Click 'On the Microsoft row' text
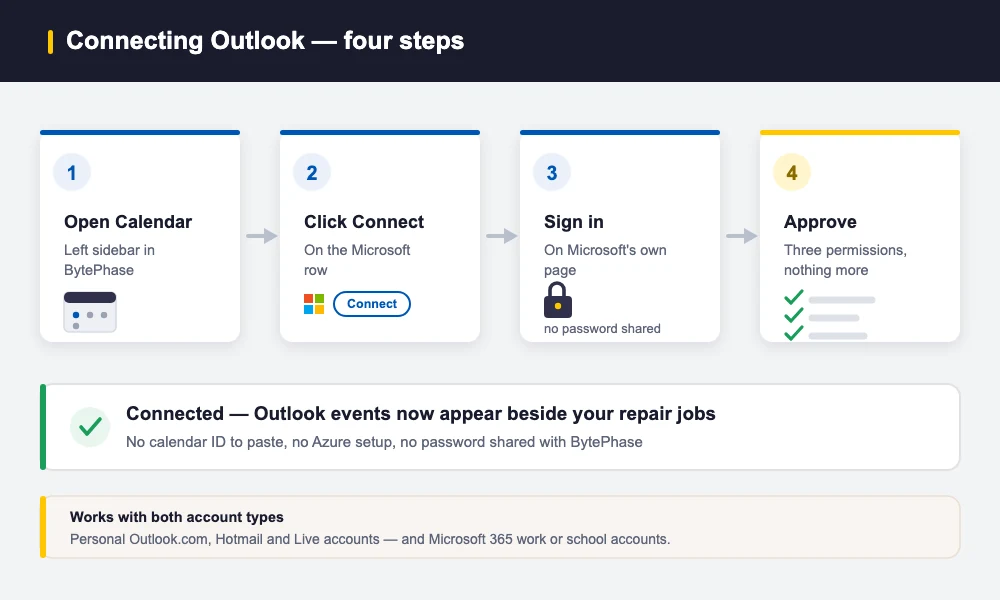Image resolution: width=1000 pixels, height=600 pixels. click(x=357, y=260)
